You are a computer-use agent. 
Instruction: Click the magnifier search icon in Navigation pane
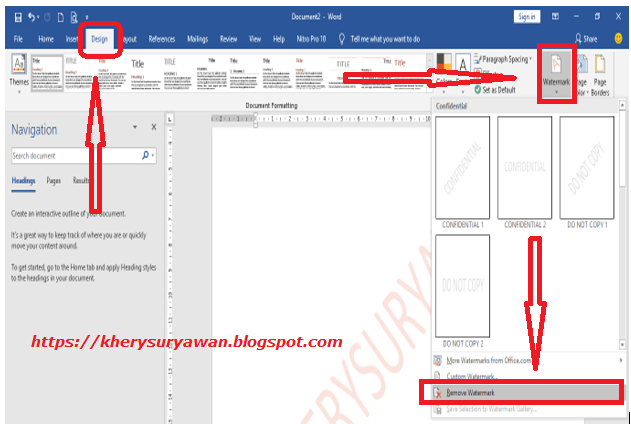145,155
